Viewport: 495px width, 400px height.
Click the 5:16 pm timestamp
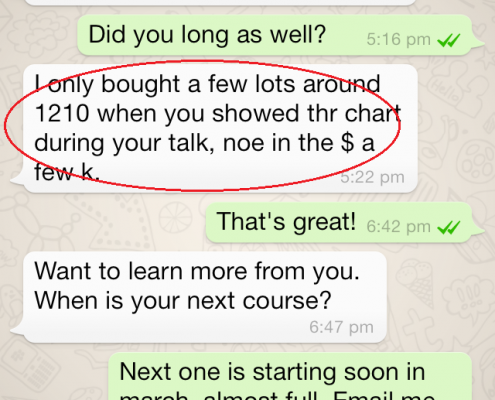[399, 40]
